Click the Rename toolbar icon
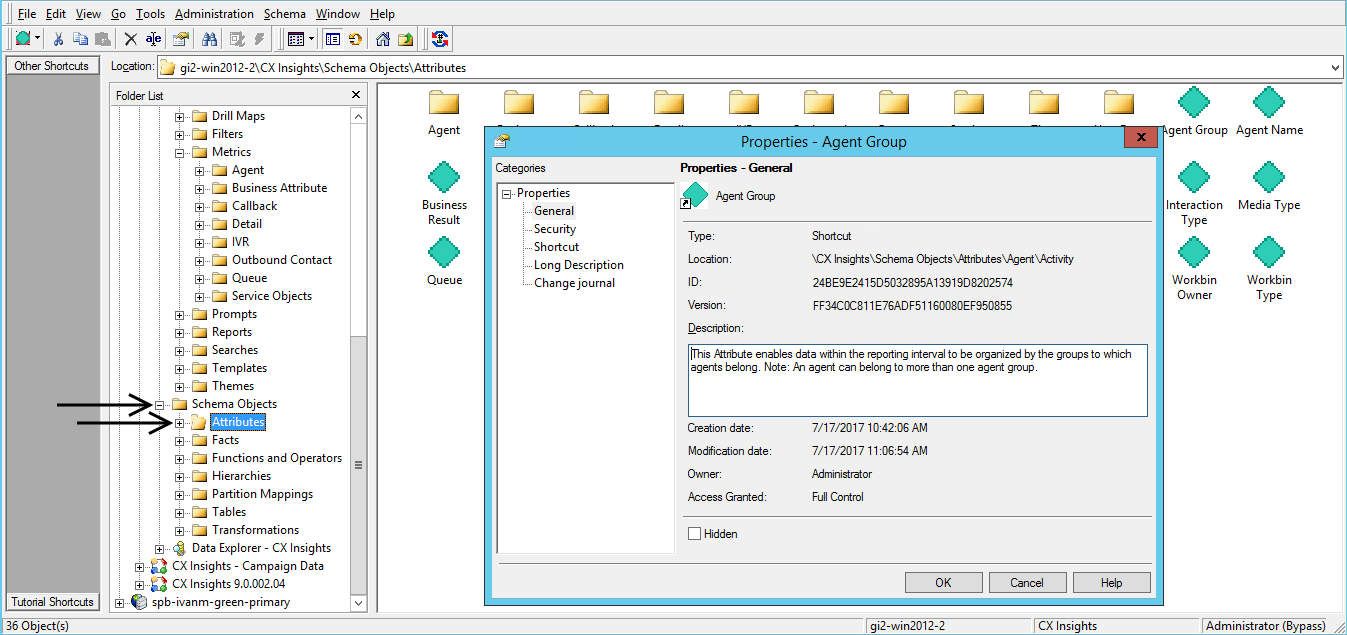Viewport: 1347px width, 635px height. (153, 39)
